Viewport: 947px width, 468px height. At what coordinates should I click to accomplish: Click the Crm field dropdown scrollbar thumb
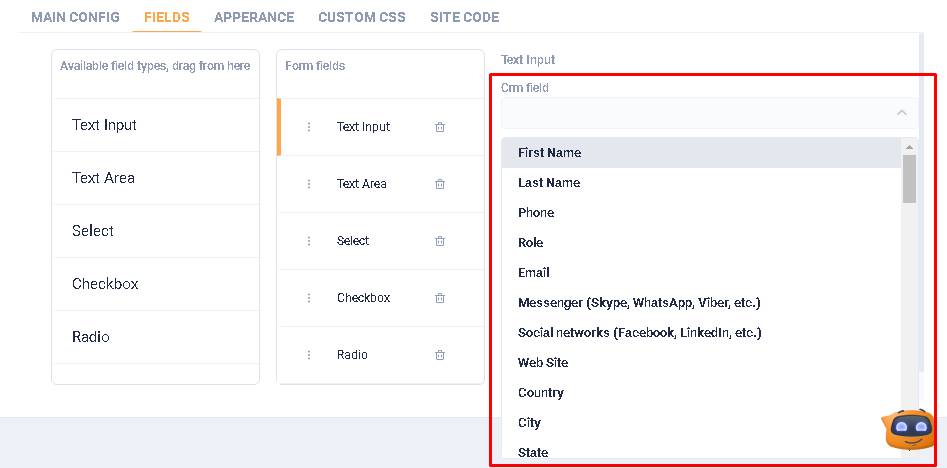click(909, 178)
